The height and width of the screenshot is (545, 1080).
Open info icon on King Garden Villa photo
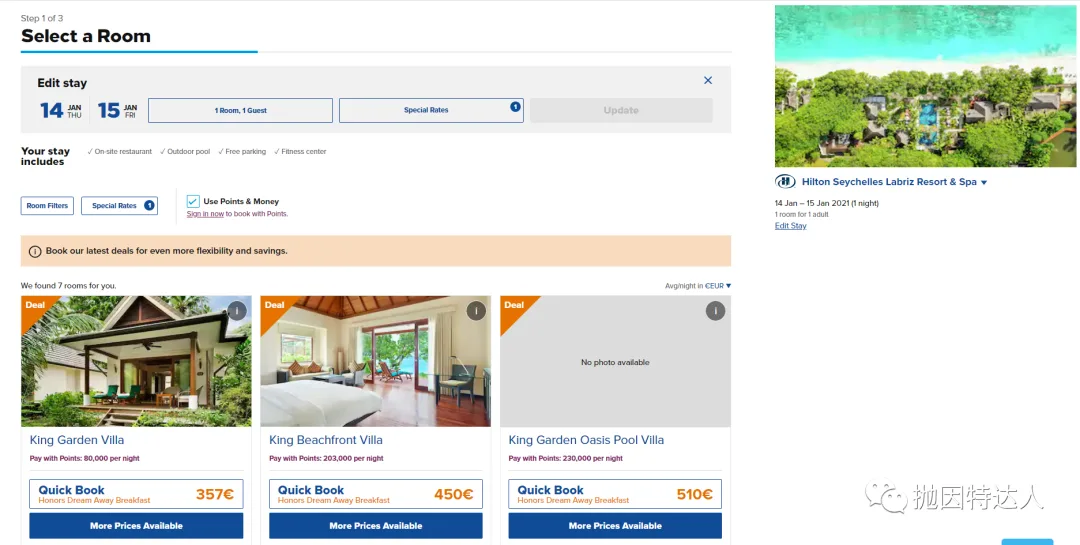pos(236,311)
